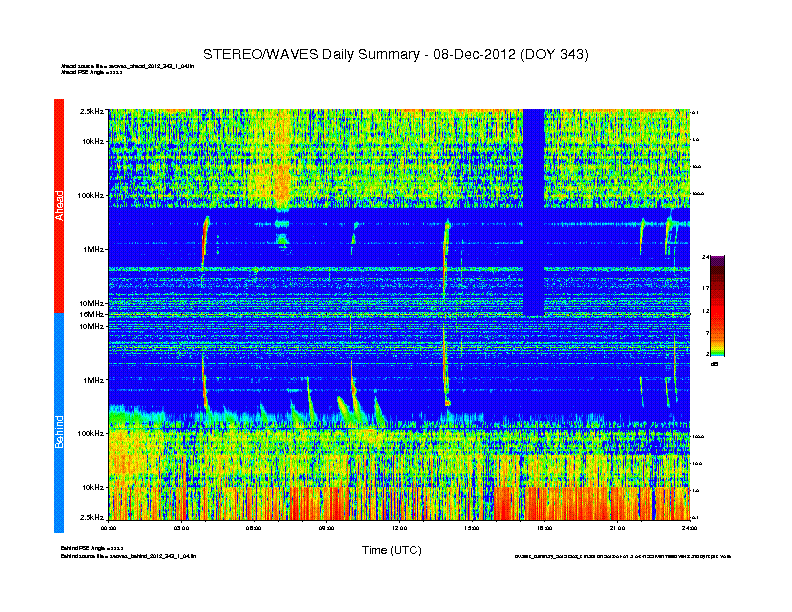Click the 10kHz label on Behind panel
The height and width of the screenshot is (612, 792).
(92, 487)
